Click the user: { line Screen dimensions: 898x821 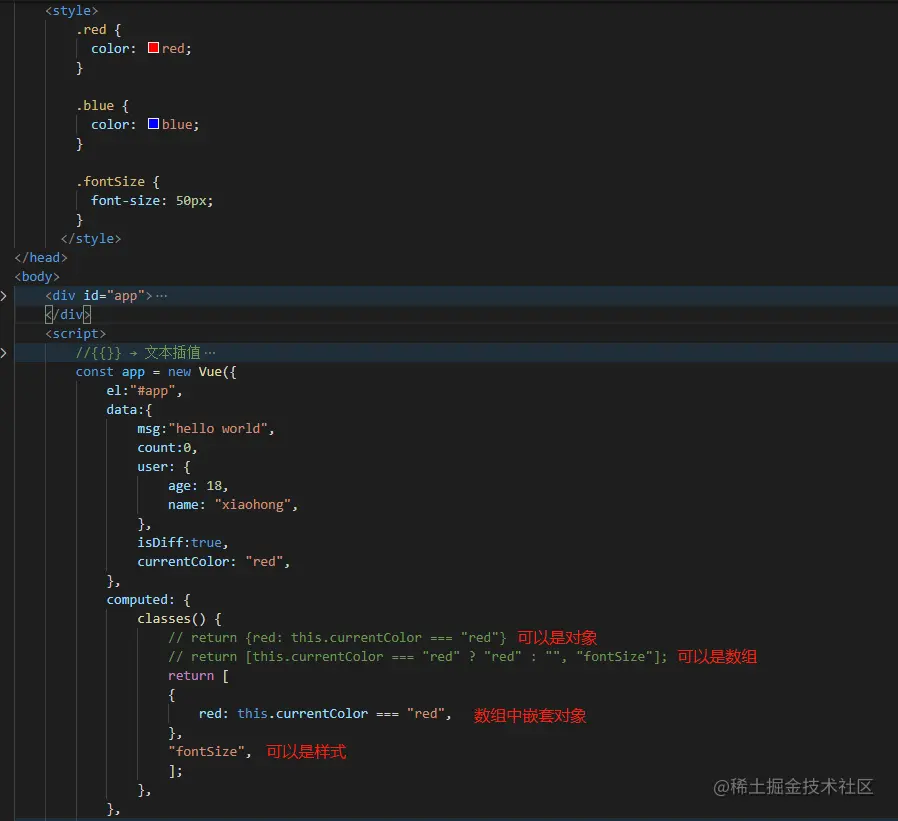[x=164, y=467]
